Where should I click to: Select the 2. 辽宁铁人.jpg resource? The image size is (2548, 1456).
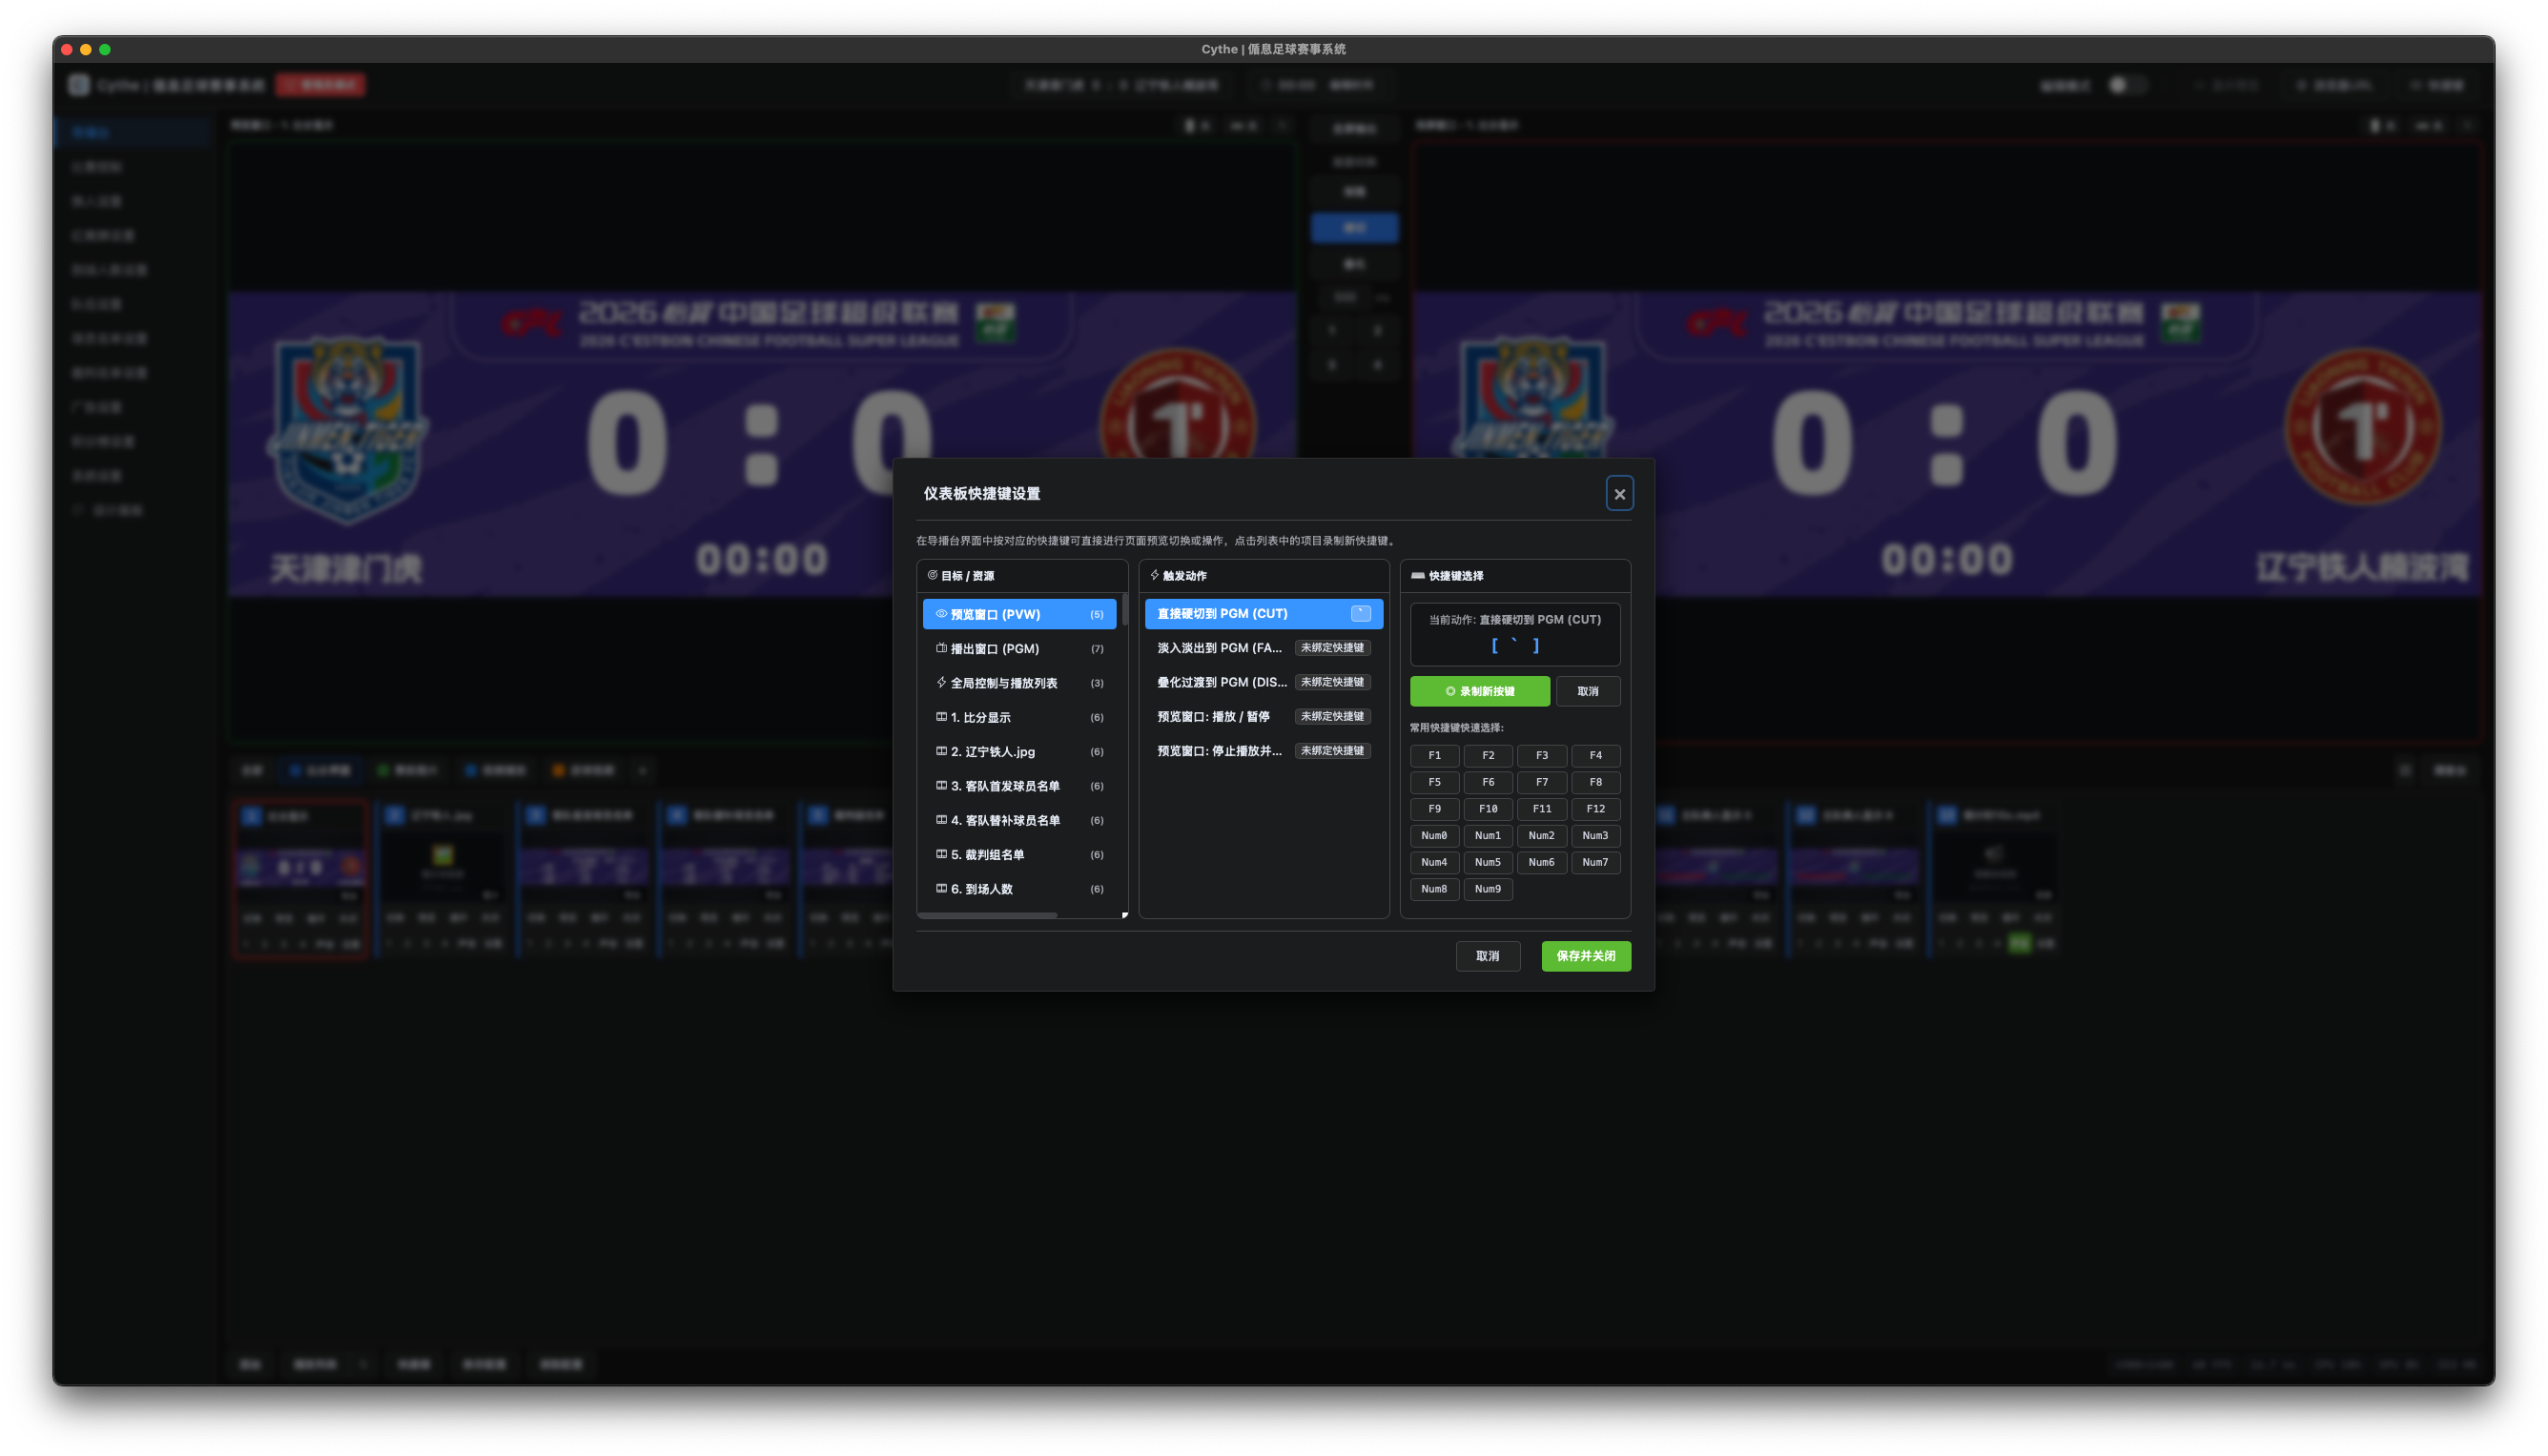[1019, 752]
